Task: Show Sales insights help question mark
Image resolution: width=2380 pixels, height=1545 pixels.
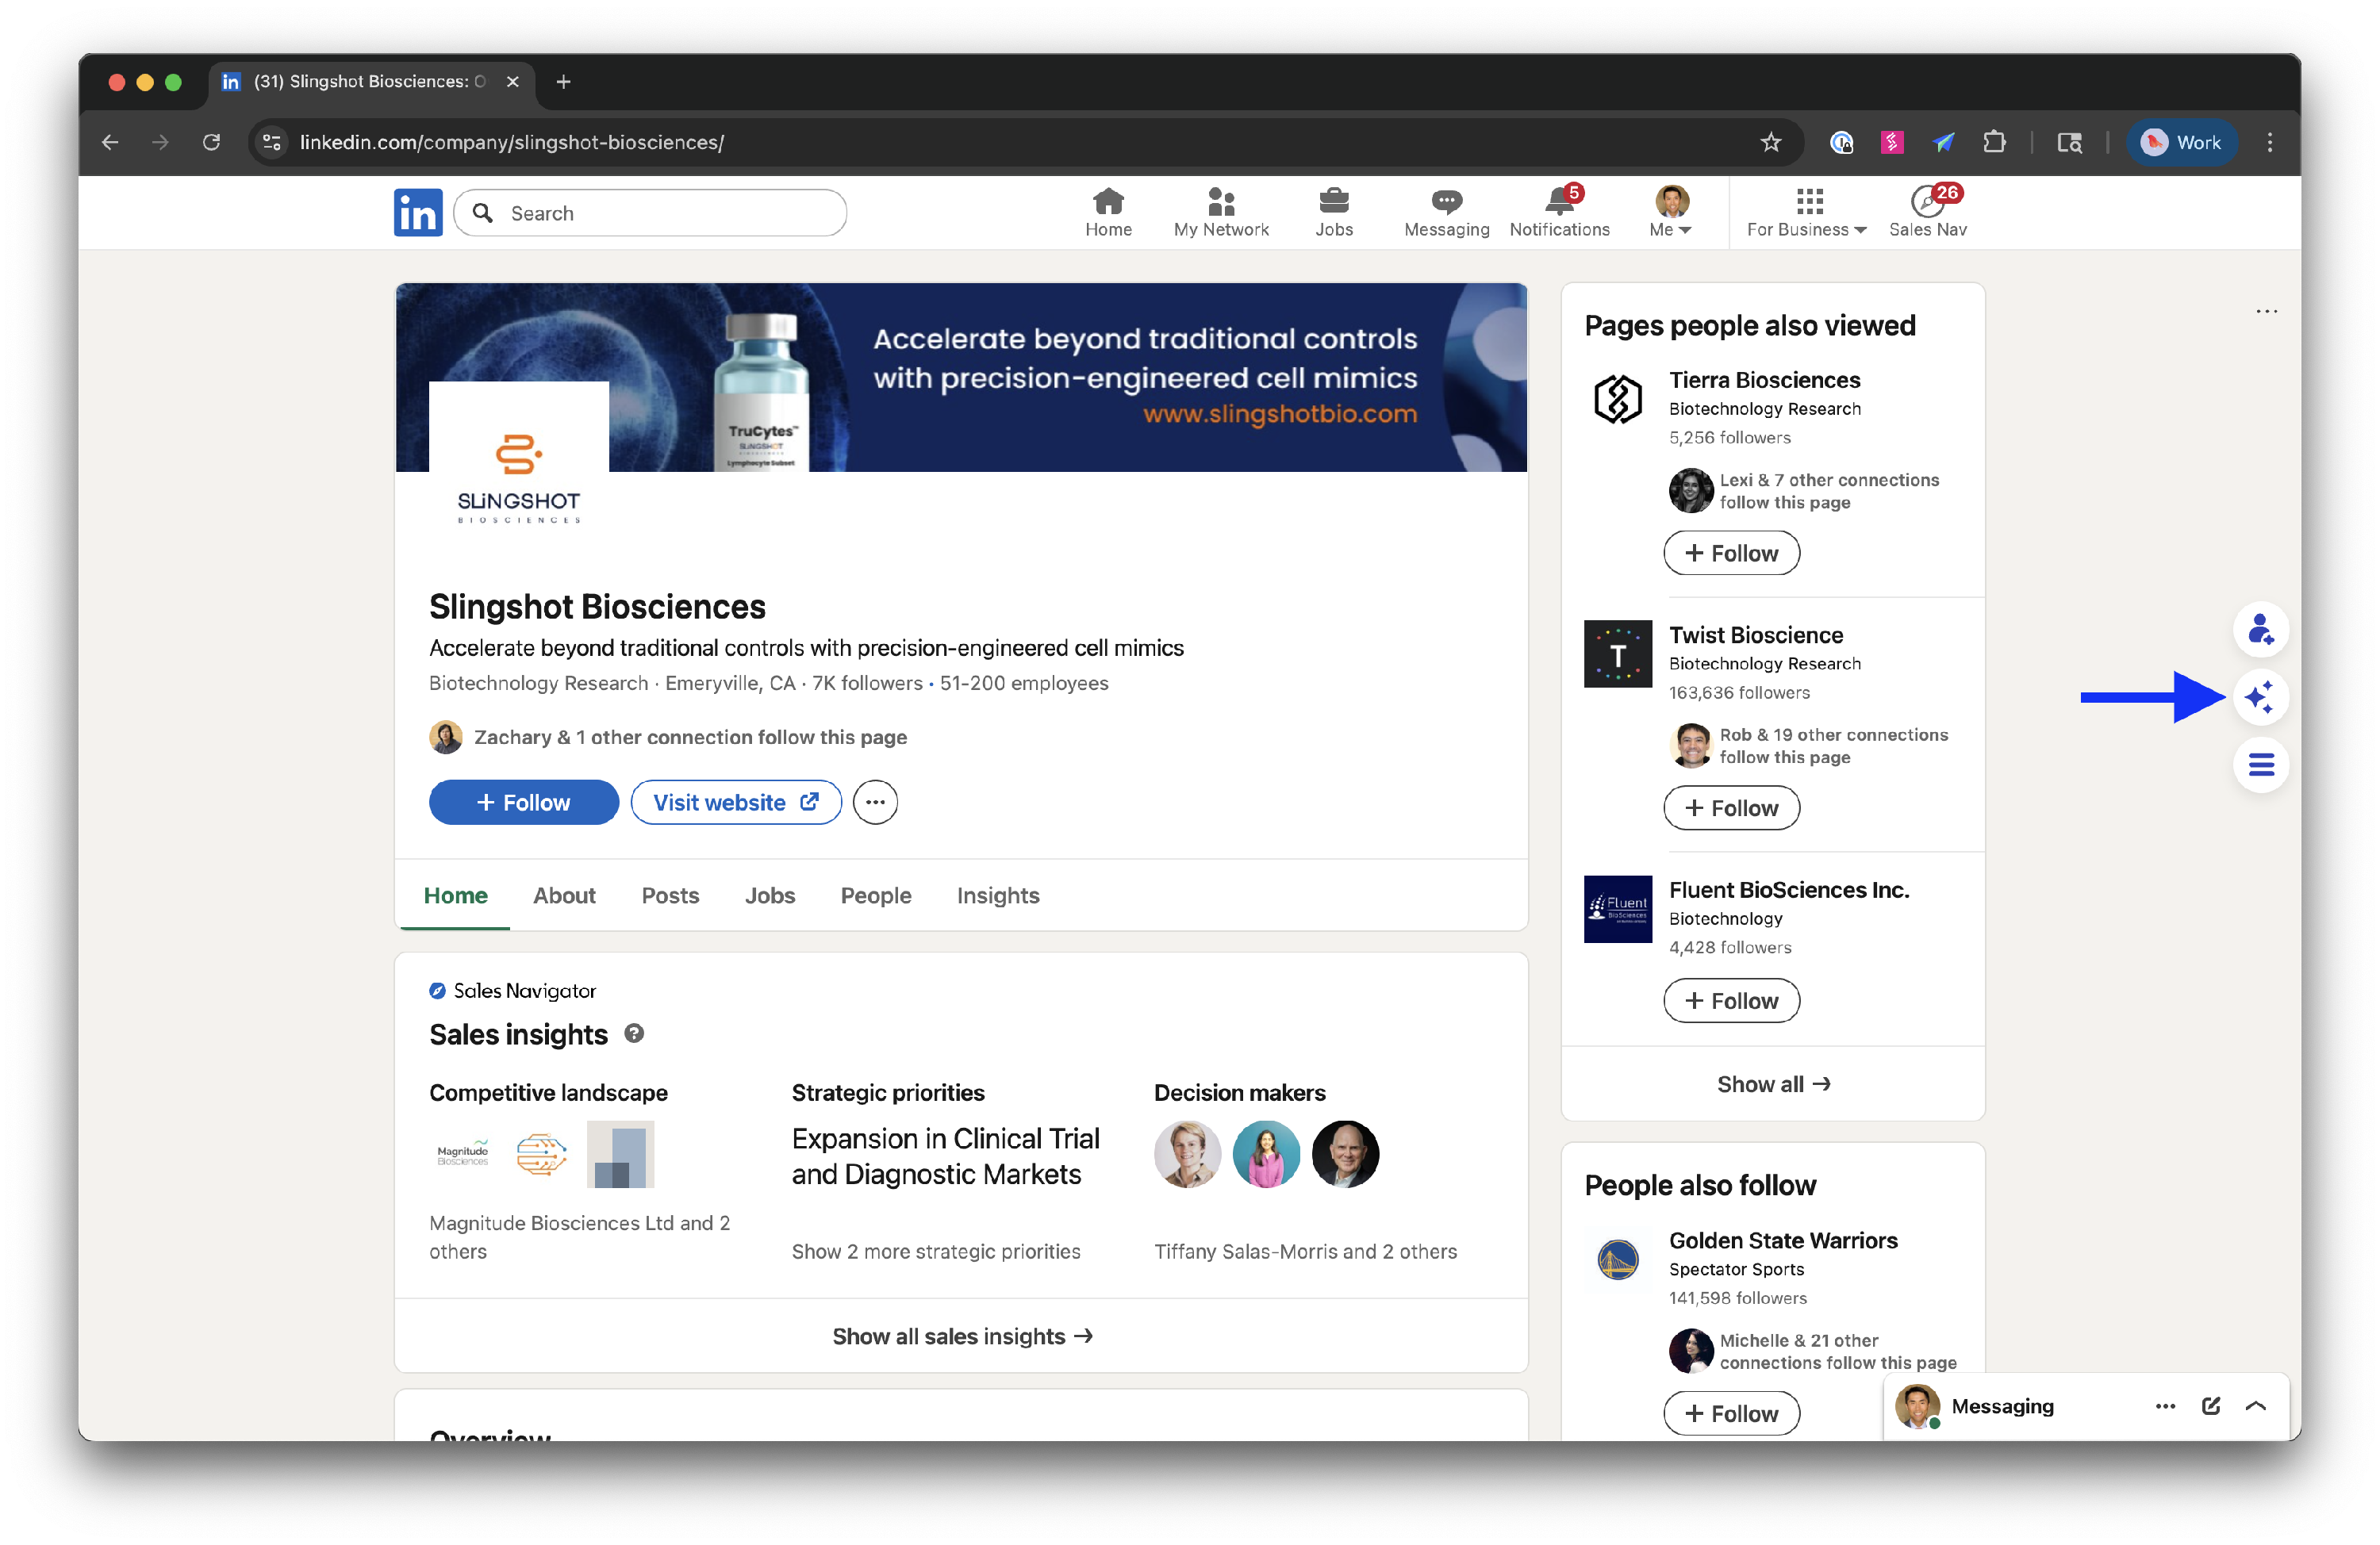Action: (x=634, y=1033)
